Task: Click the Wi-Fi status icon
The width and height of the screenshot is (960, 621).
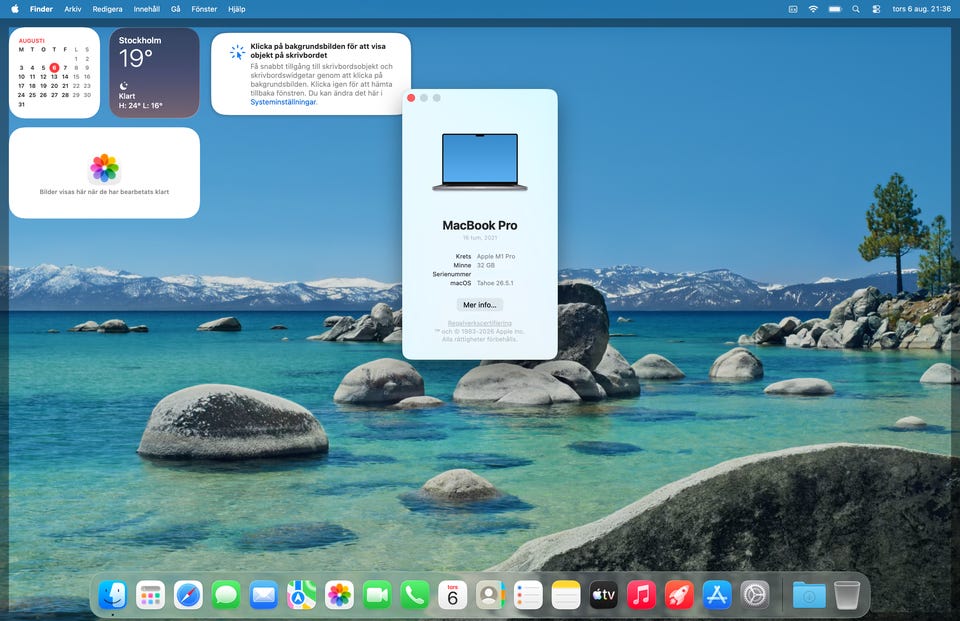Action: pos(813,9)
